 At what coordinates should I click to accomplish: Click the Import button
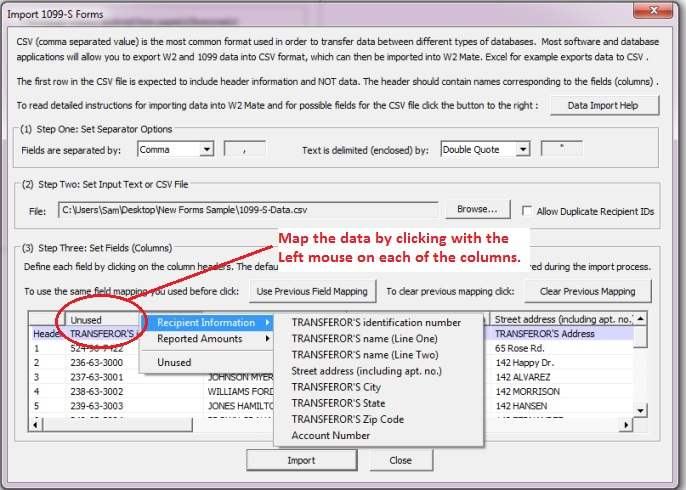(301, 460)
